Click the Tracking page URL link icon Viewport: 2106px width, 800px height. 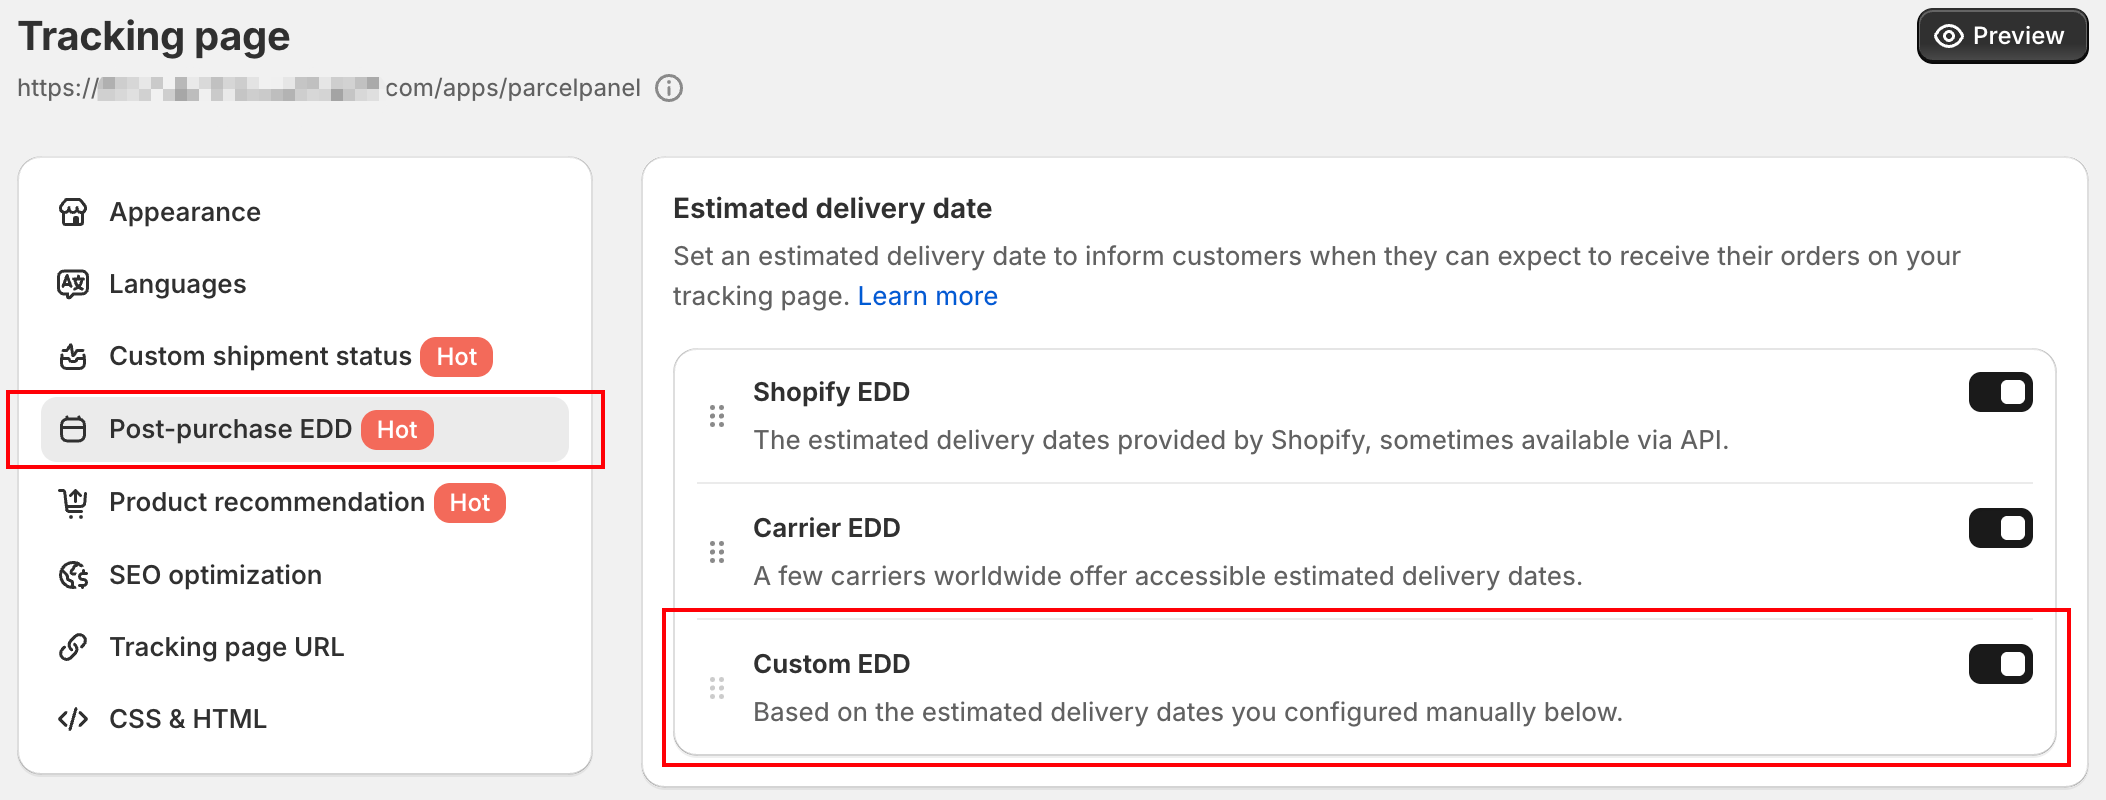pos(73,647)
